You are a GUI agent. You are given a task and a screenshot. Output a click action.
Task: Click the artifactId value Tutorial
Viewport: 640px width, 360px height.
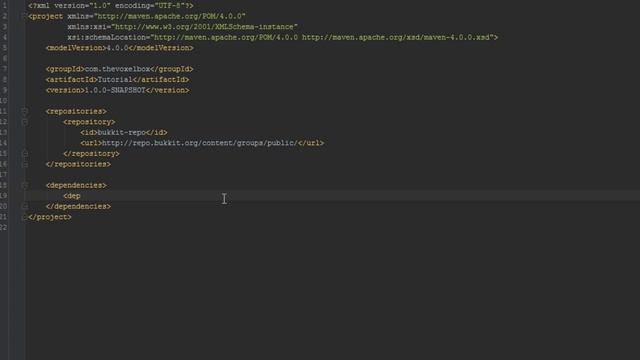115,80
